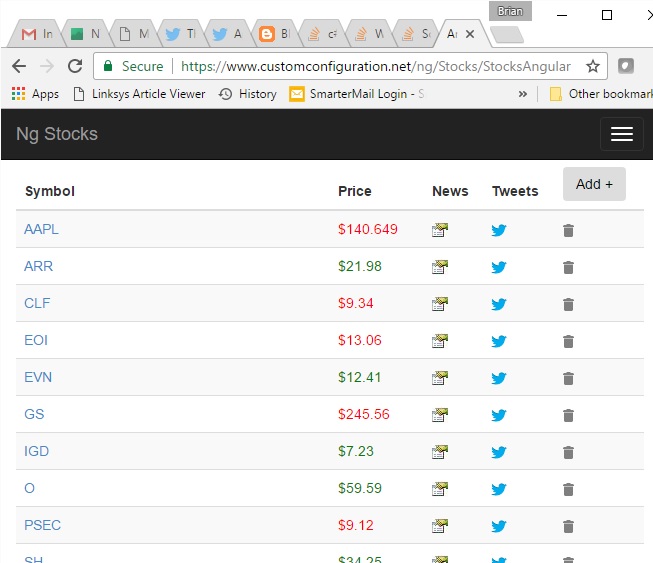Remove IGD with the trash icon
The height and width of the screenshot is (563, 653).
(x=568, y=452)
